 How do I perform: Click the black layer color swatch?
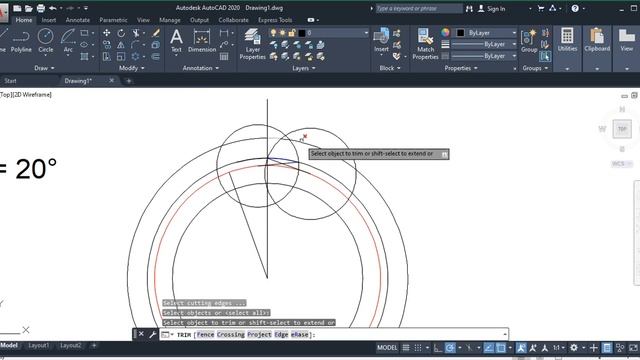point(302,33)
